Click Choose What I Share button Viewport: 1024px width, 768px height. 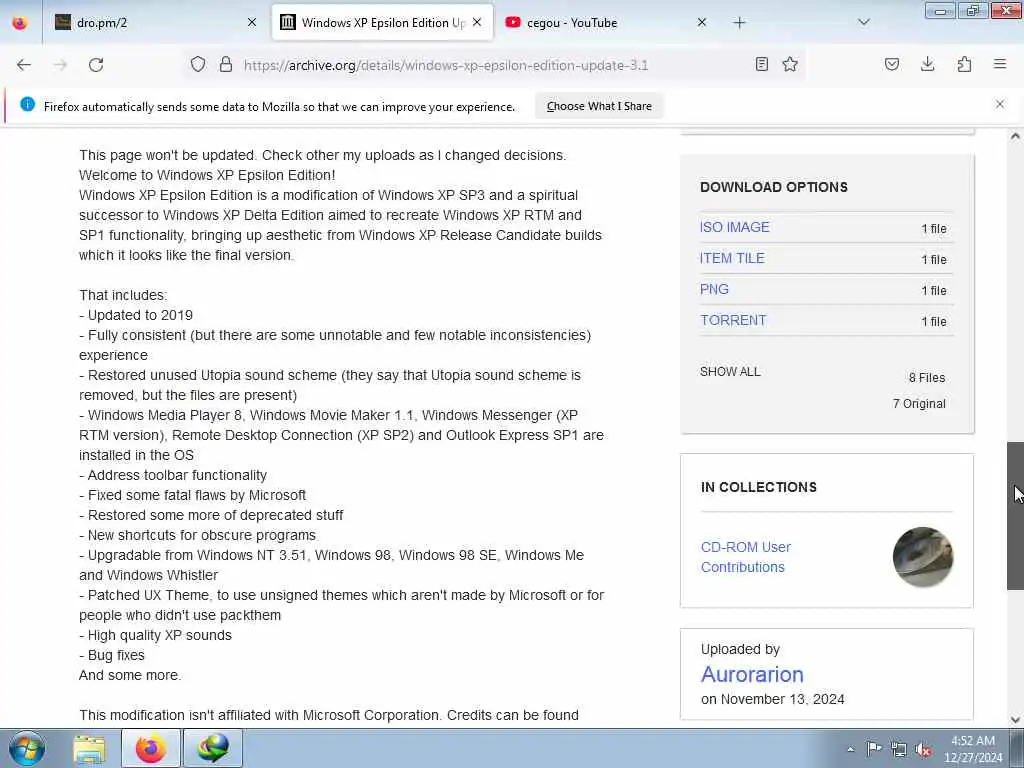tap(599, 106)
